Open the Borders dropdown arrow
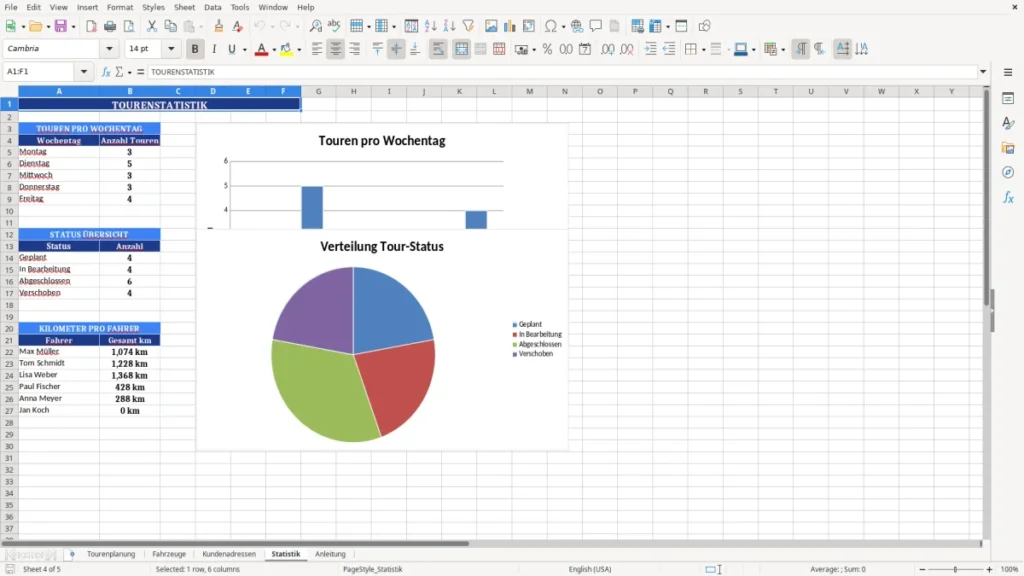The width and height of the screenshot is (1024, 576). click(x=703, y=49)
